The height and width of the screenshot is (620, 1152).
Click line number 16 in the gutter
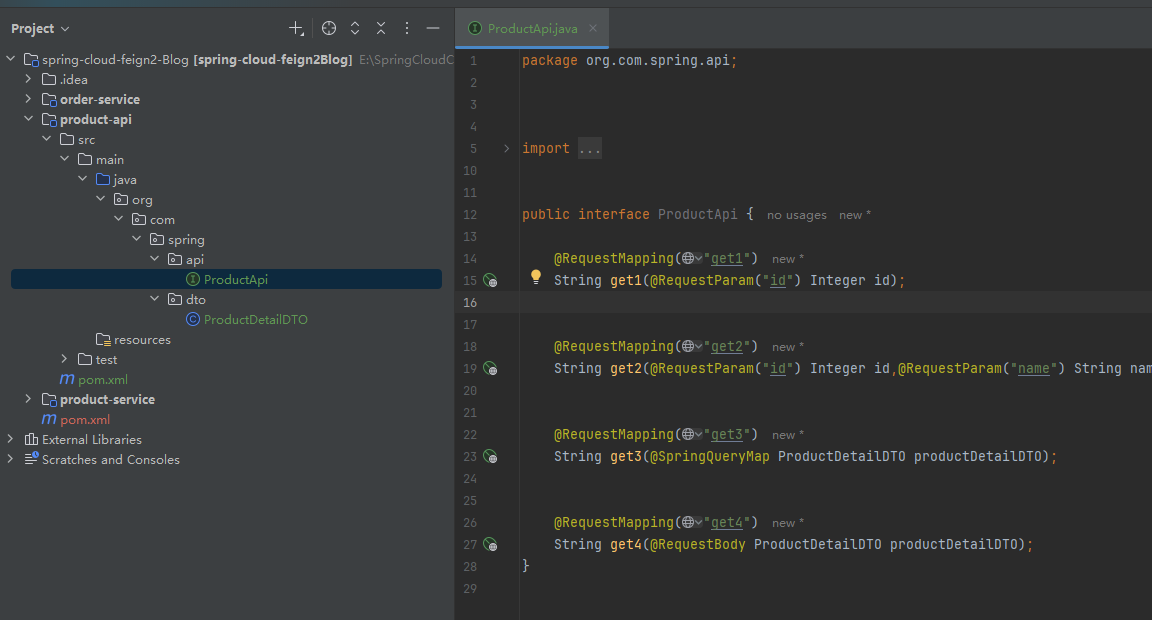click(470, 303)
